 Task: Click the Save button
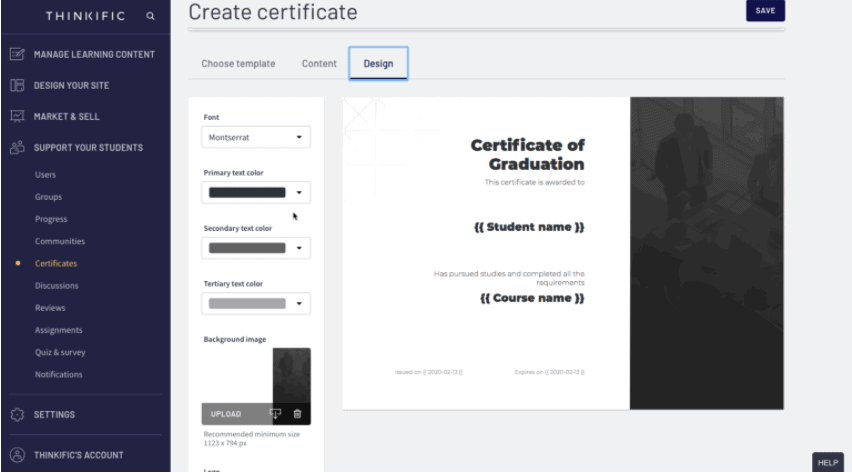765,10
